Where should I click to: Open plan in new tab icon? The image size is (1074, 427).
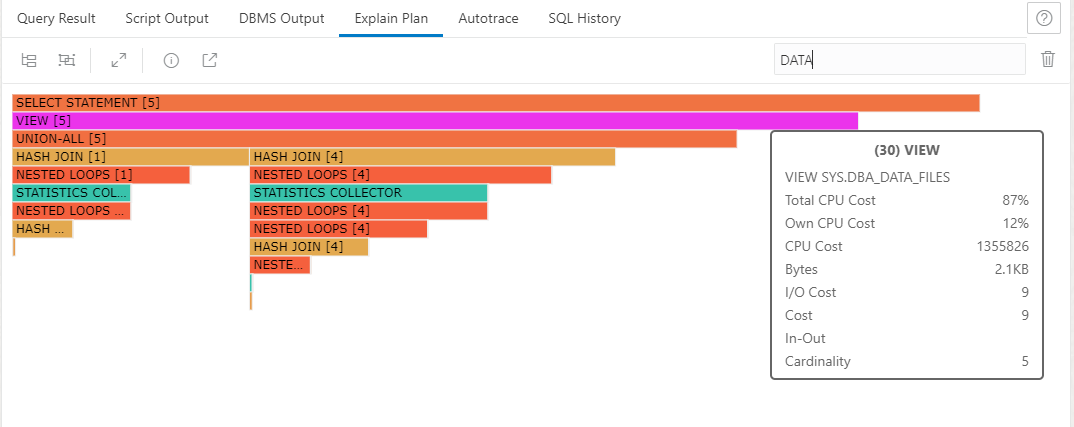210,60
